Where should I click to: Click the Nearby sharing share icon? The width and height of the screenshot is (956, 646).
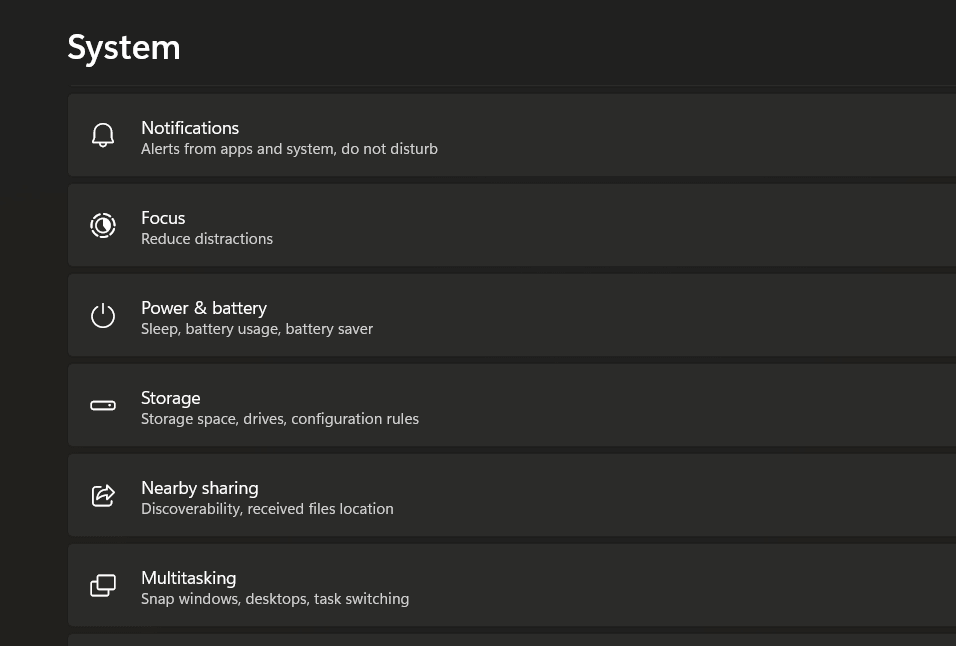(103, 495)
